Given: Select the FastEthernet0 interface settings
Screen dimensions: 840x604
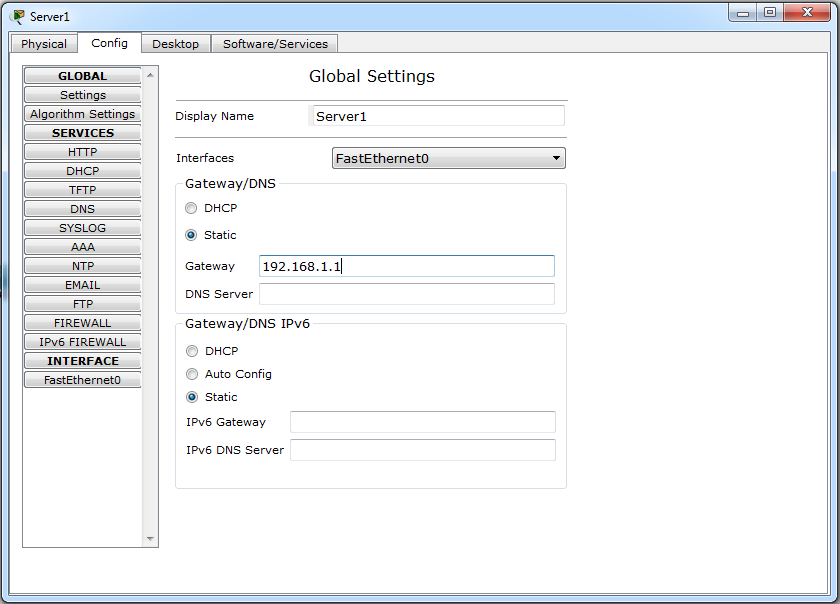Looking at the screenshot, I should [82, 379].
